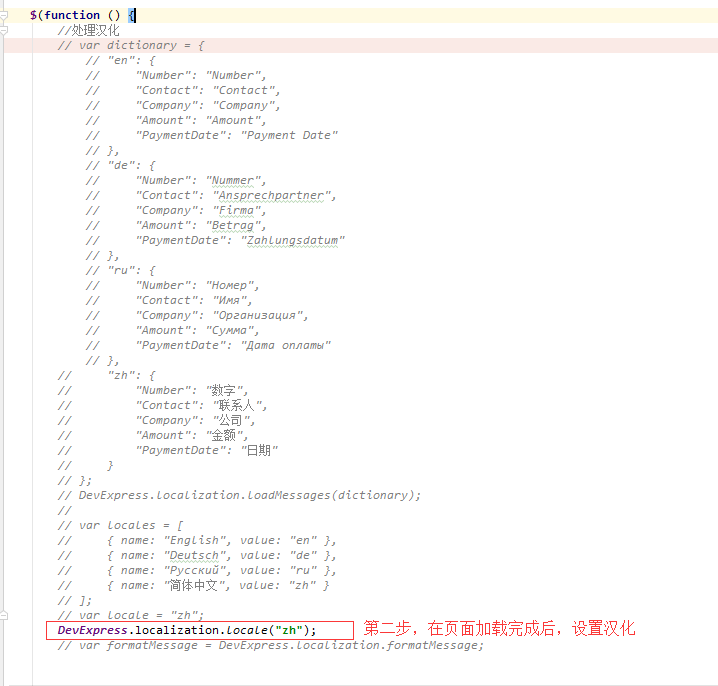The image size is (718, 686).
Task: Collapse the comment block at //处理汉化 gutter marker
Action: click(4, 31)
